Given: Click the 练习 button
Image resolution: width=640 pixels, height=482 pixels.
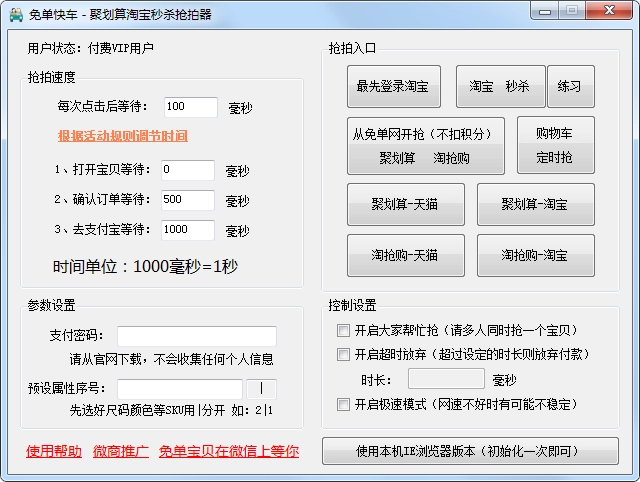Looking at the screenshot, I should [571, 87].
